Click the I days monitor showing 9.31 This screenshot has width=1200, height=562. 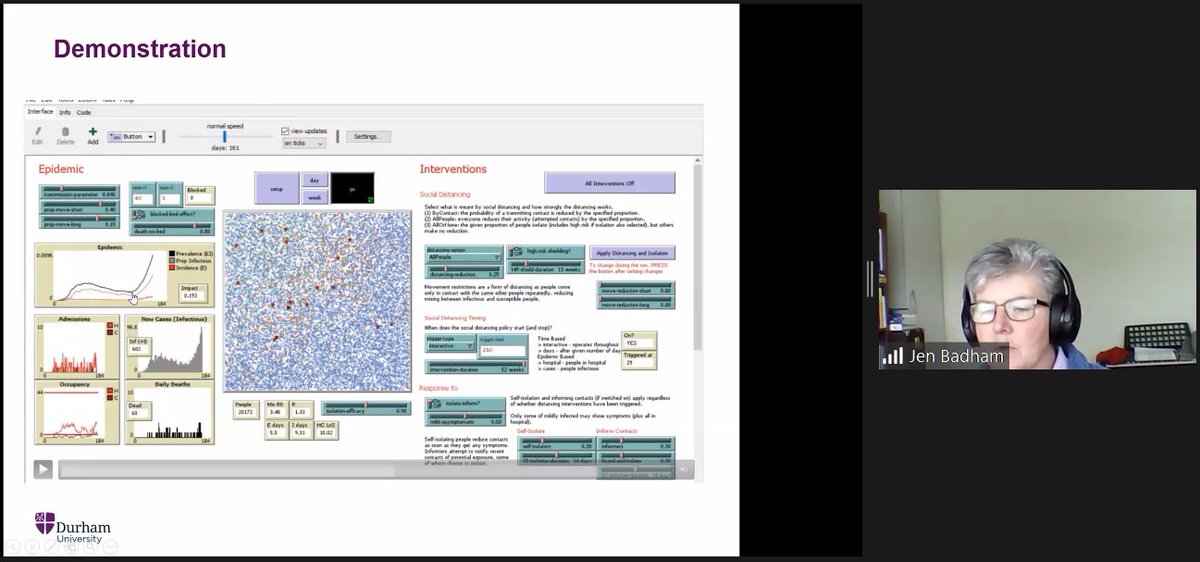pos(301,429)
